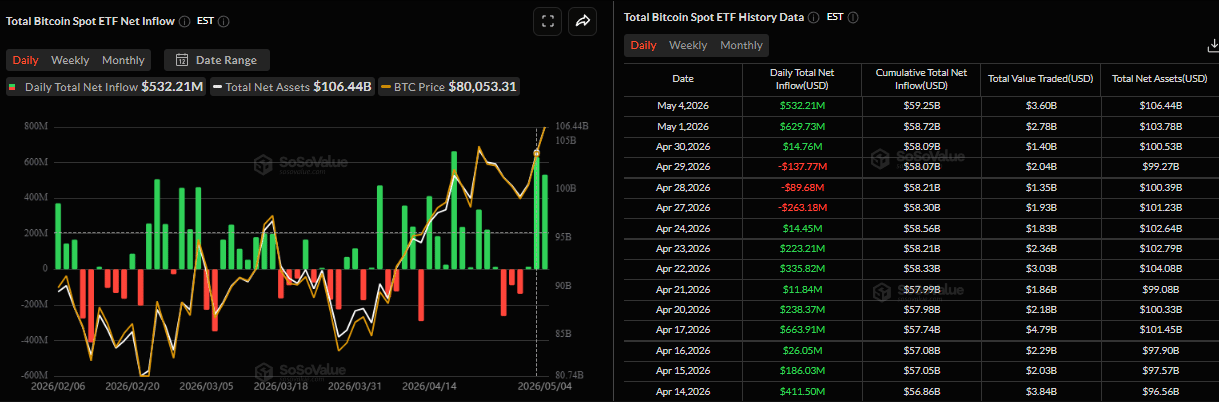1219x402 pixels.
Task: Select the Apr 22,2026 date cell
Action: [x=682, y=270]
